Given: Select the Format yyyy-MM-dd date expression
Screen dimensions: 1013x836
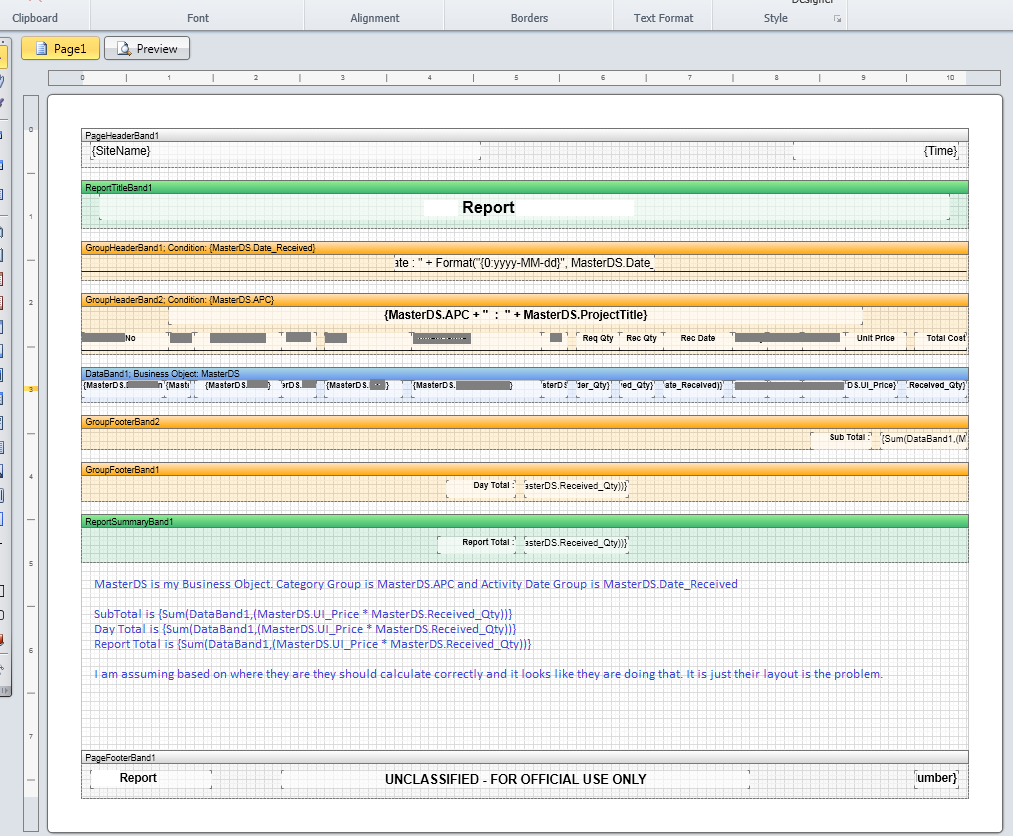Looking at the screenshot, I should tap(525, 263).
